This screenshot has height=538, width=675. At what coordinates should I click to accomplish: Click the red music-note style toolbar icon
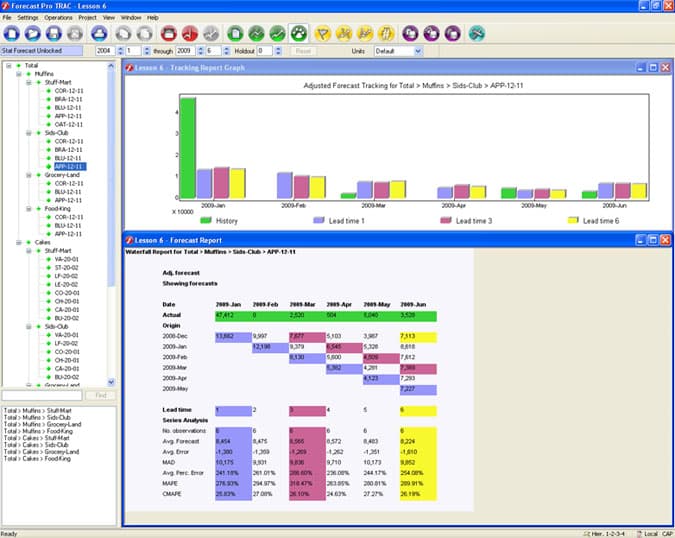coord(190,33)
